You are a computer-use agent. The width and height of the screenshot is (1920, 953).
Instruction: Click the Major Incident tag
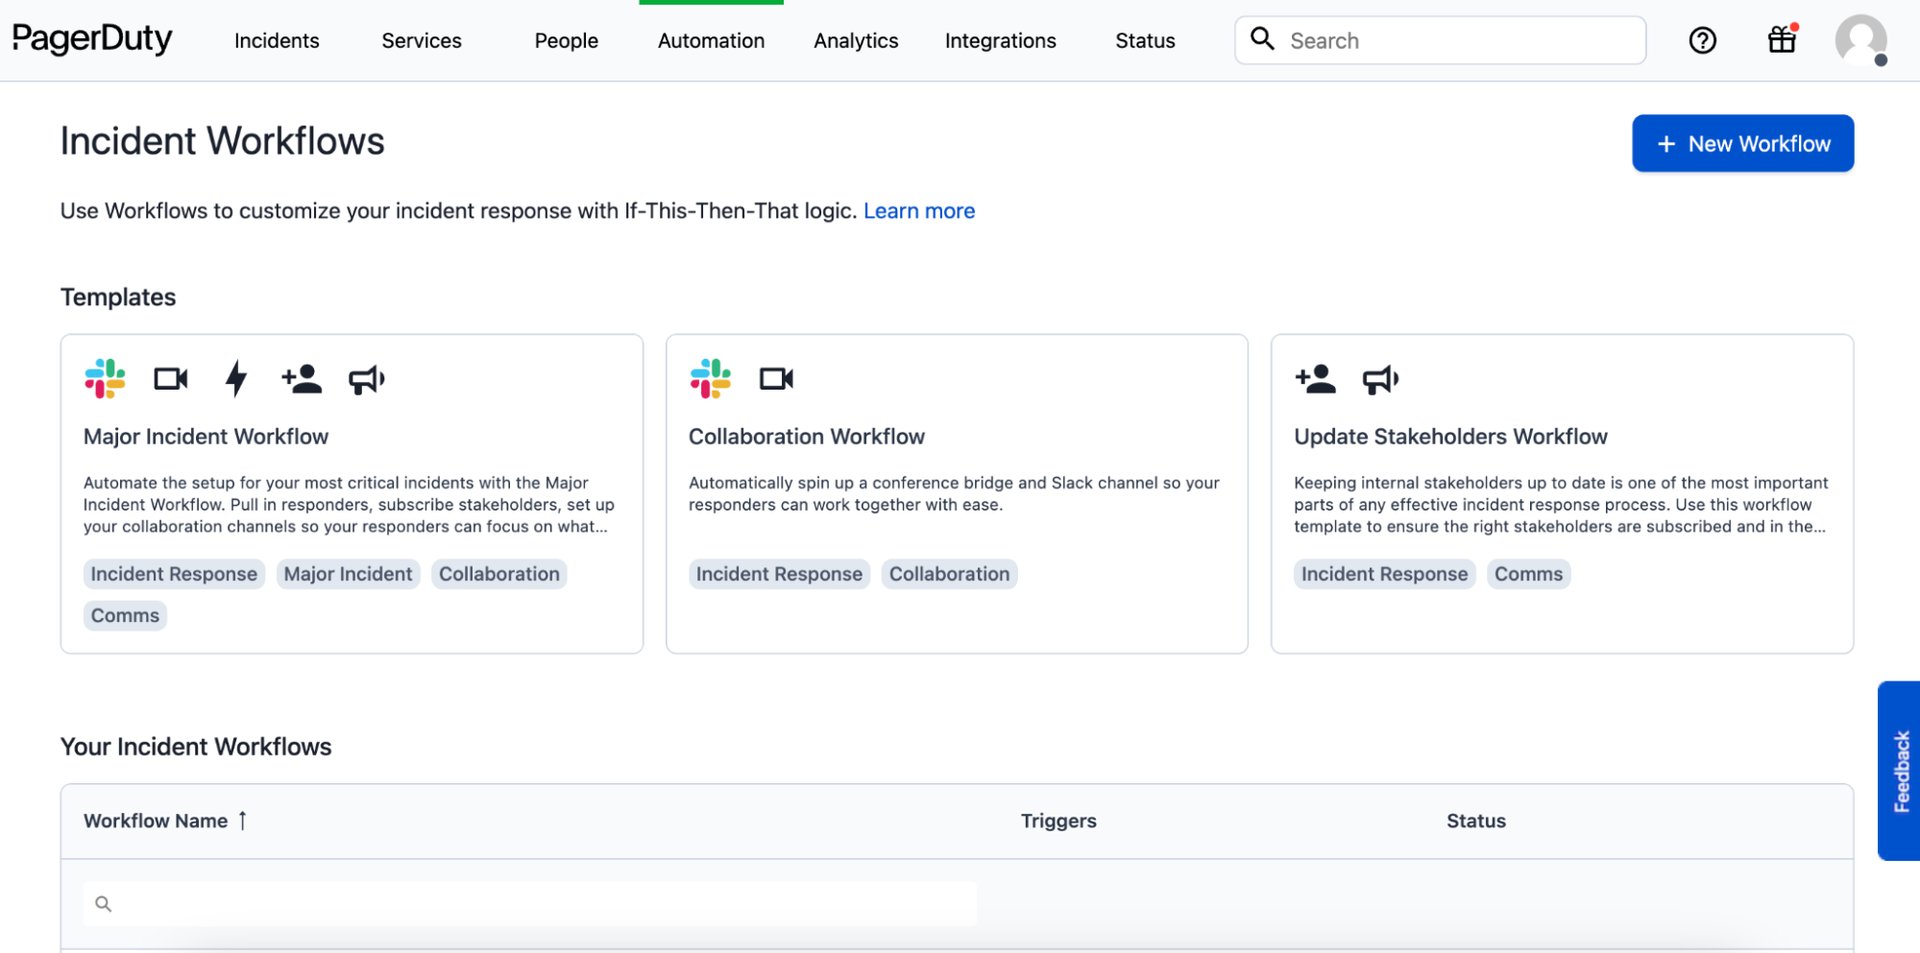348,573
